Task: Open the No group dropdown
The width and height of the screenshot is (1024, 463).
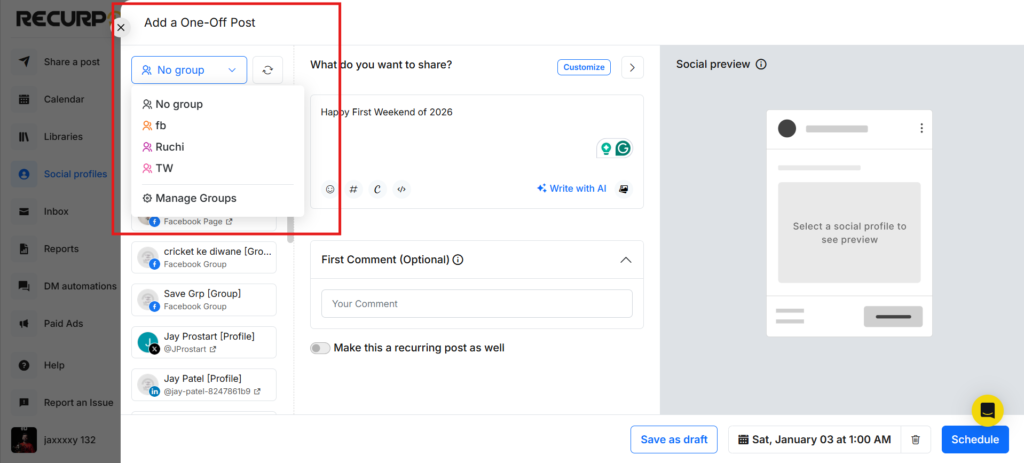Action: coord(189,70)
